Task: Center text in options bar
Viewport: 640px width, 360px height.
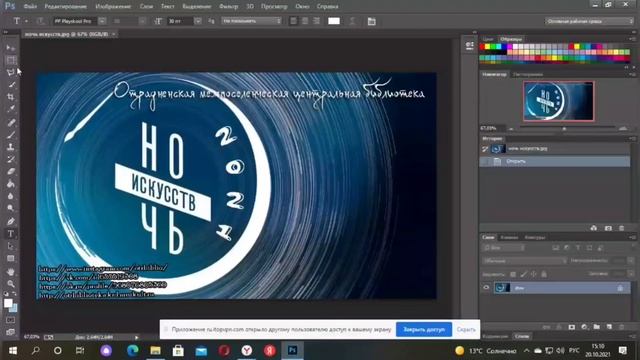Action: [305, 21]
